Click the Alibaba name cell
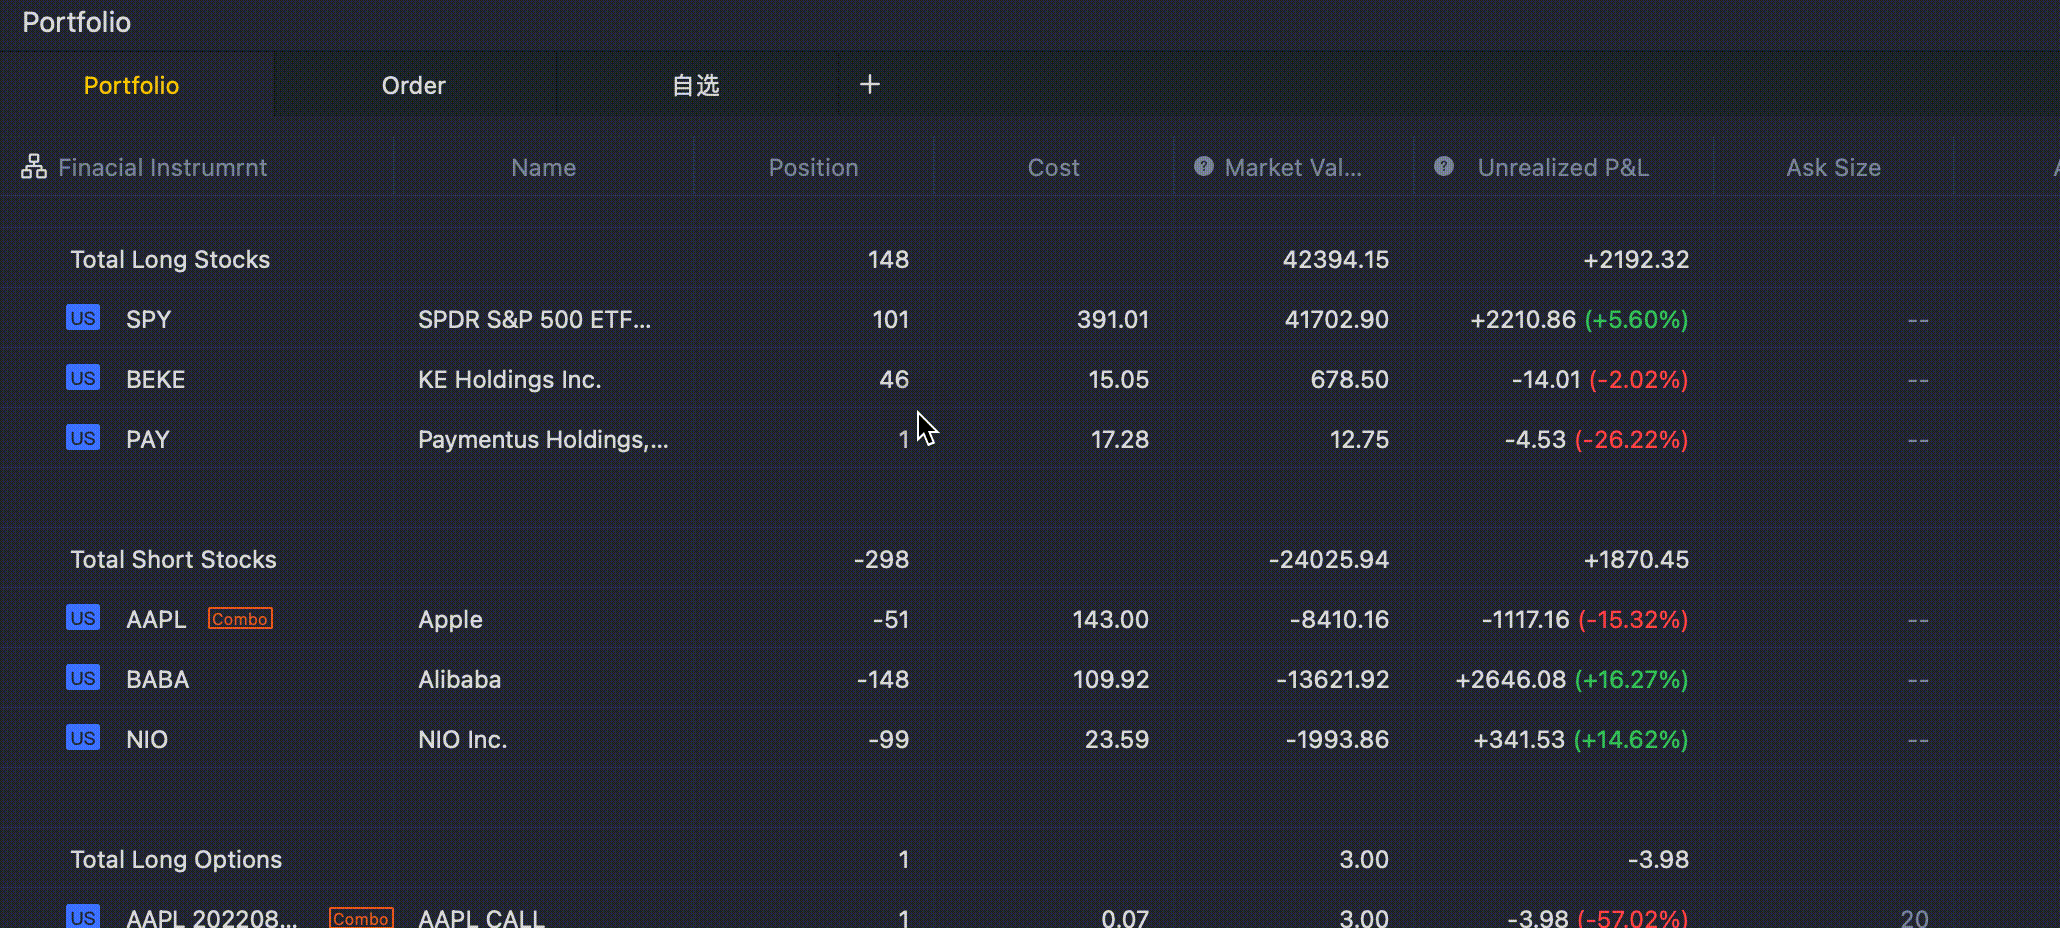 [459, 679]
